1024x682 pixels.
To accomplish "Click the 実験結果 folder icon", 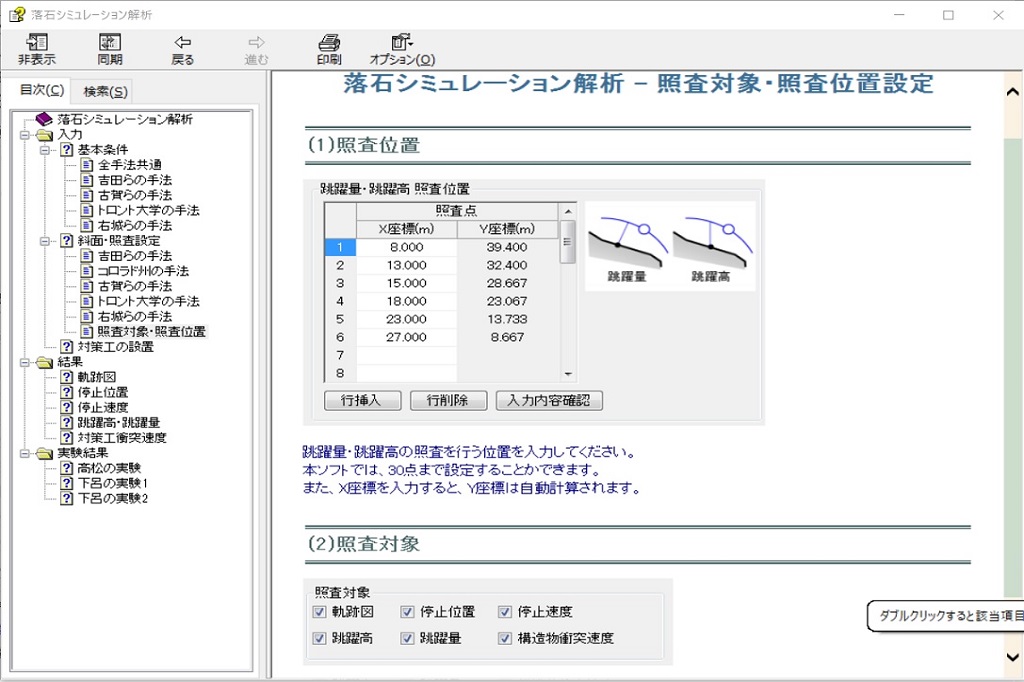I will [x=44, y=453].
